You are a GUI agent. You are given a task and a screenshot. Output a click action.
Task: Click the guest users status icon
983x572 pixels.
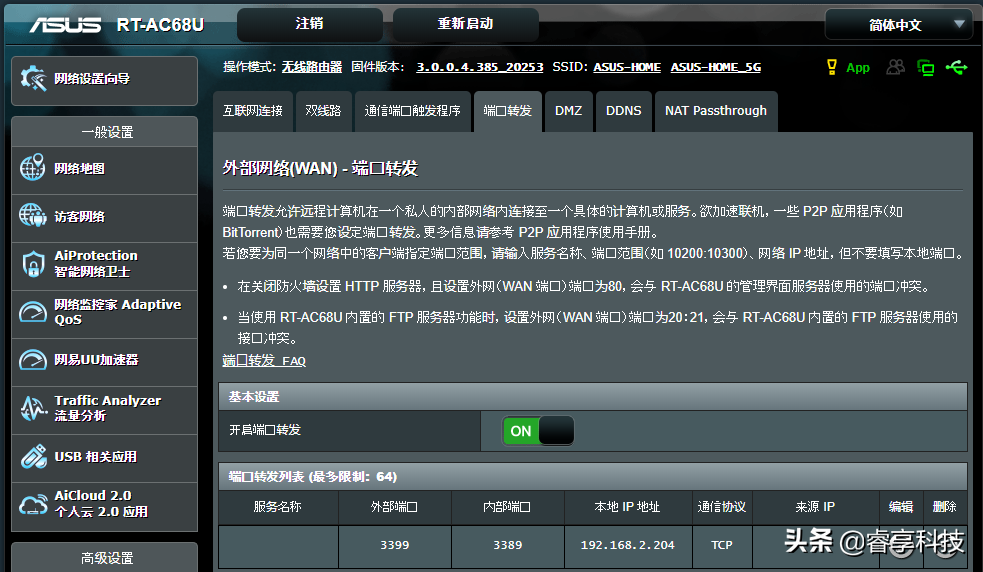[x=896, y=66]
